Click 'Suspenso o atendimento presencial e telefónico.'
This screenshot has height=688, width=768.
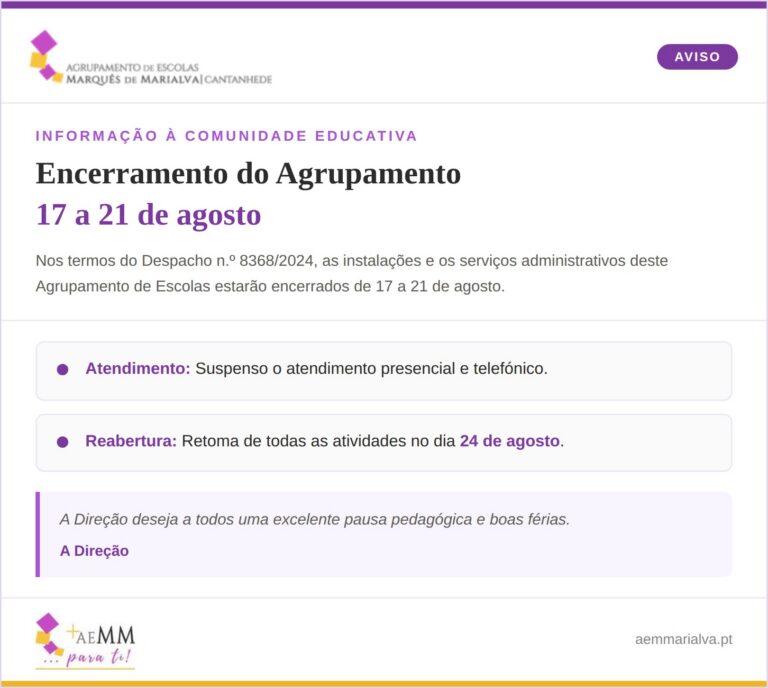tap(371, 368)
